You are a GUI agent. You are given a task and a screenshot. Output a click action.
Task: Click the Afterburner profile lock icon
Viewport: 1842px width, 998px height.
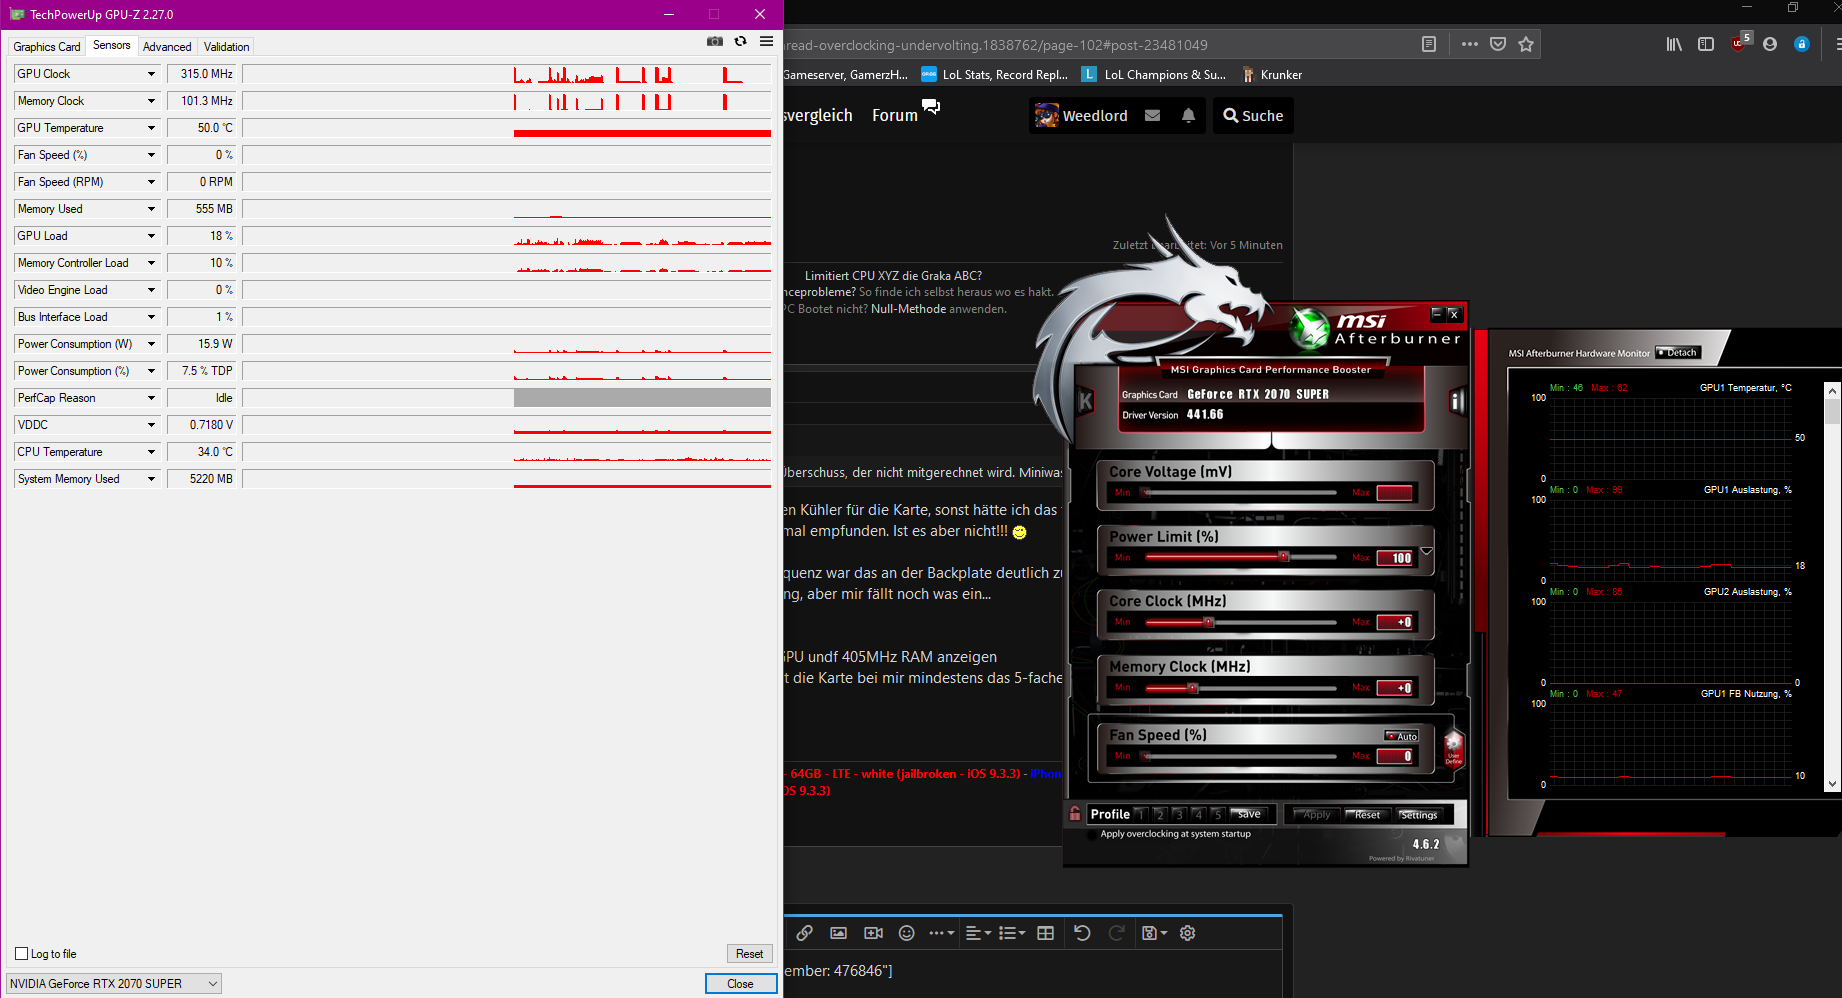[1075, 813]
